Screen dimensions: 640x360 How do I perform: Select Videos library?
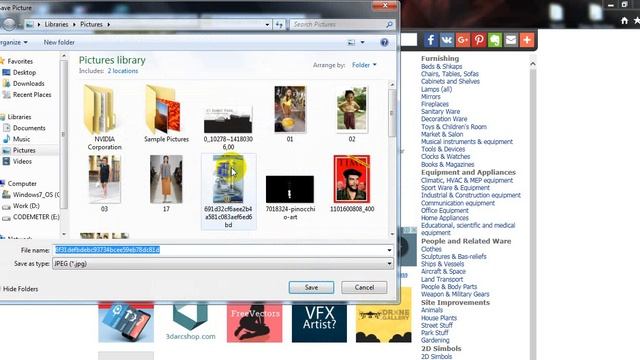pos(22,161)
